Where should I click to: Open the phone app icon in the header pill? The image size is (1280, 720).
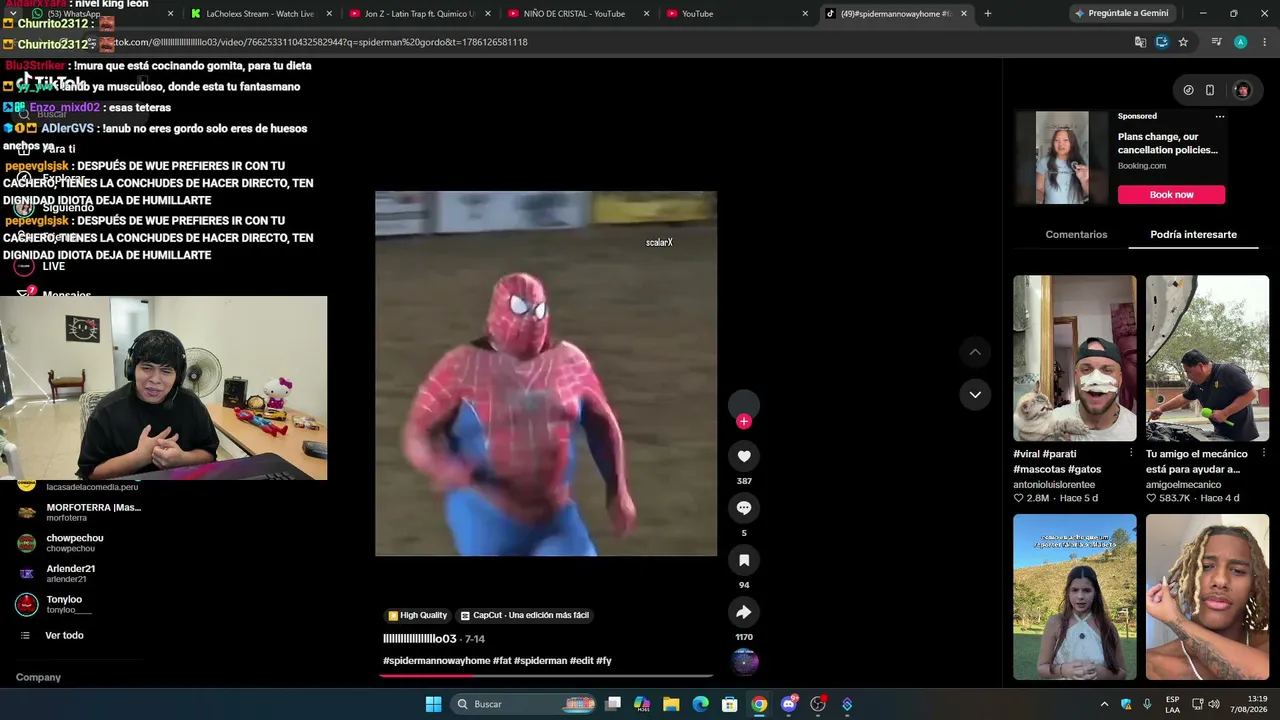tap(1210, 90)
